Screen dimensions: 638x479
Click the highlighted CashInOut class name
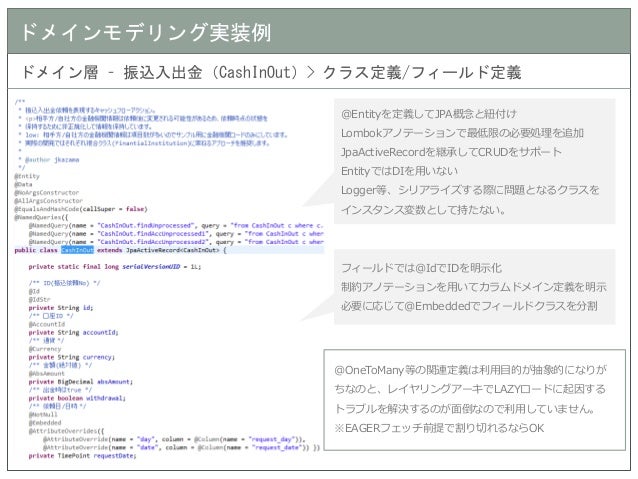point(77,250)
